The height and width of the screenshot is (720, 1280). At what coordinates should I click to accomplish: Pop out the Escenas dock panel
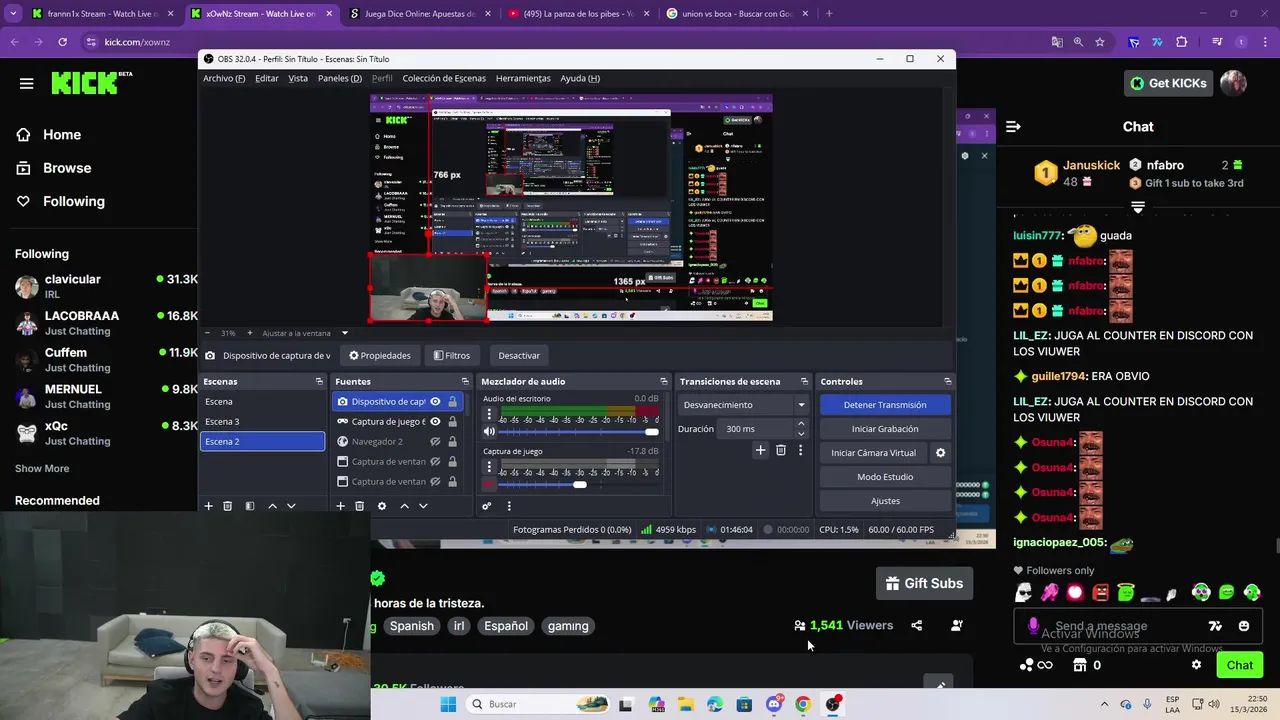(319, 381)
